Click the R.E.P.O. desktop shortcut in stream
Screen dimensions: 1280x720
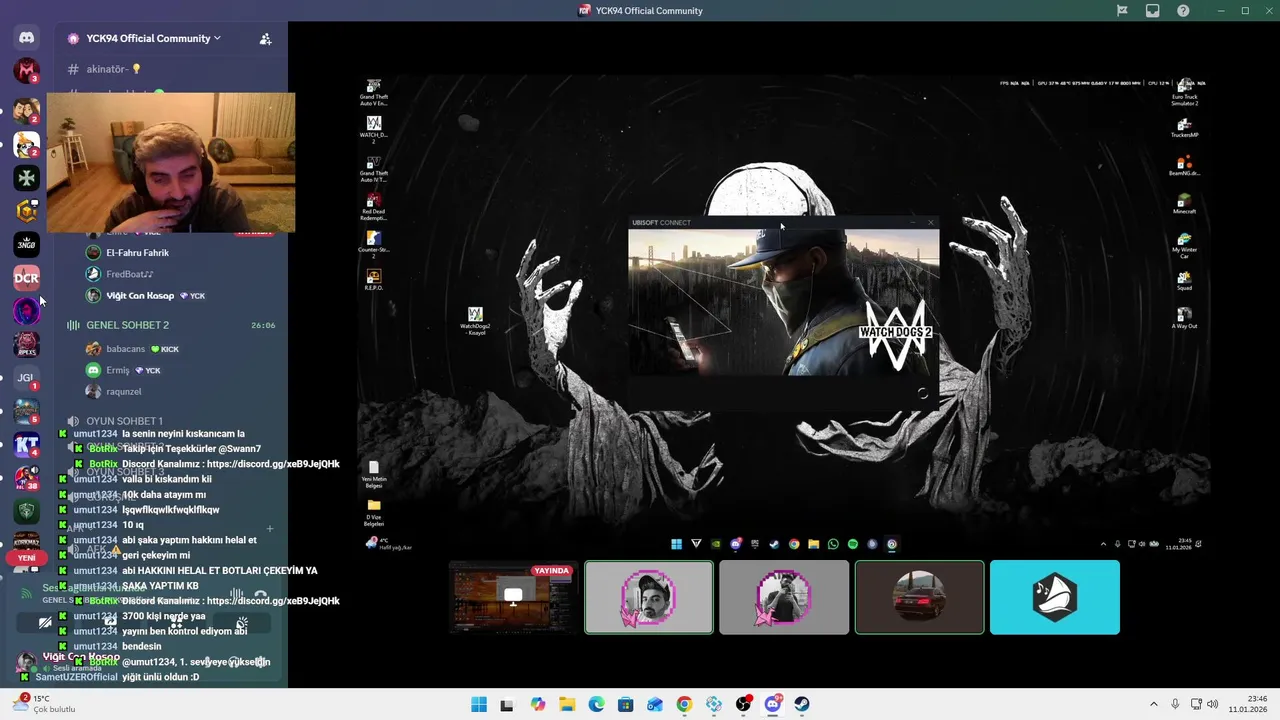374,279
